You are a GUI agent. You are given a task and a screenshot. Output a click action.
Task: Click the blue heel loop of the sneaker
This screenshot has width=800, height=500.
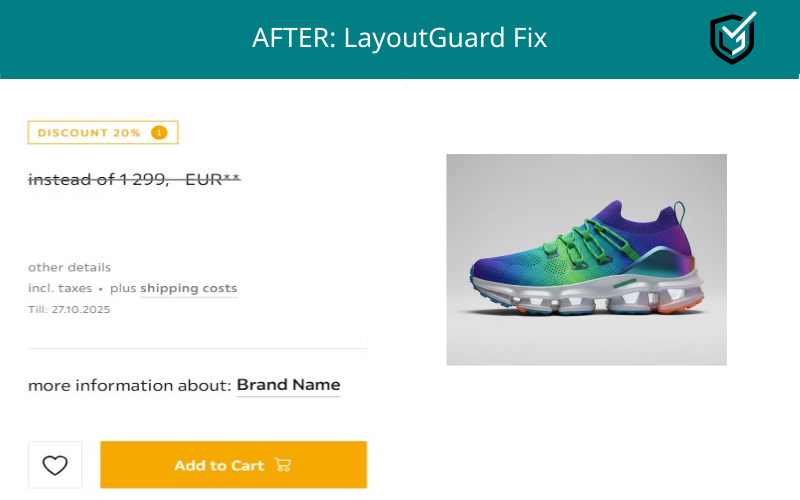679,213
